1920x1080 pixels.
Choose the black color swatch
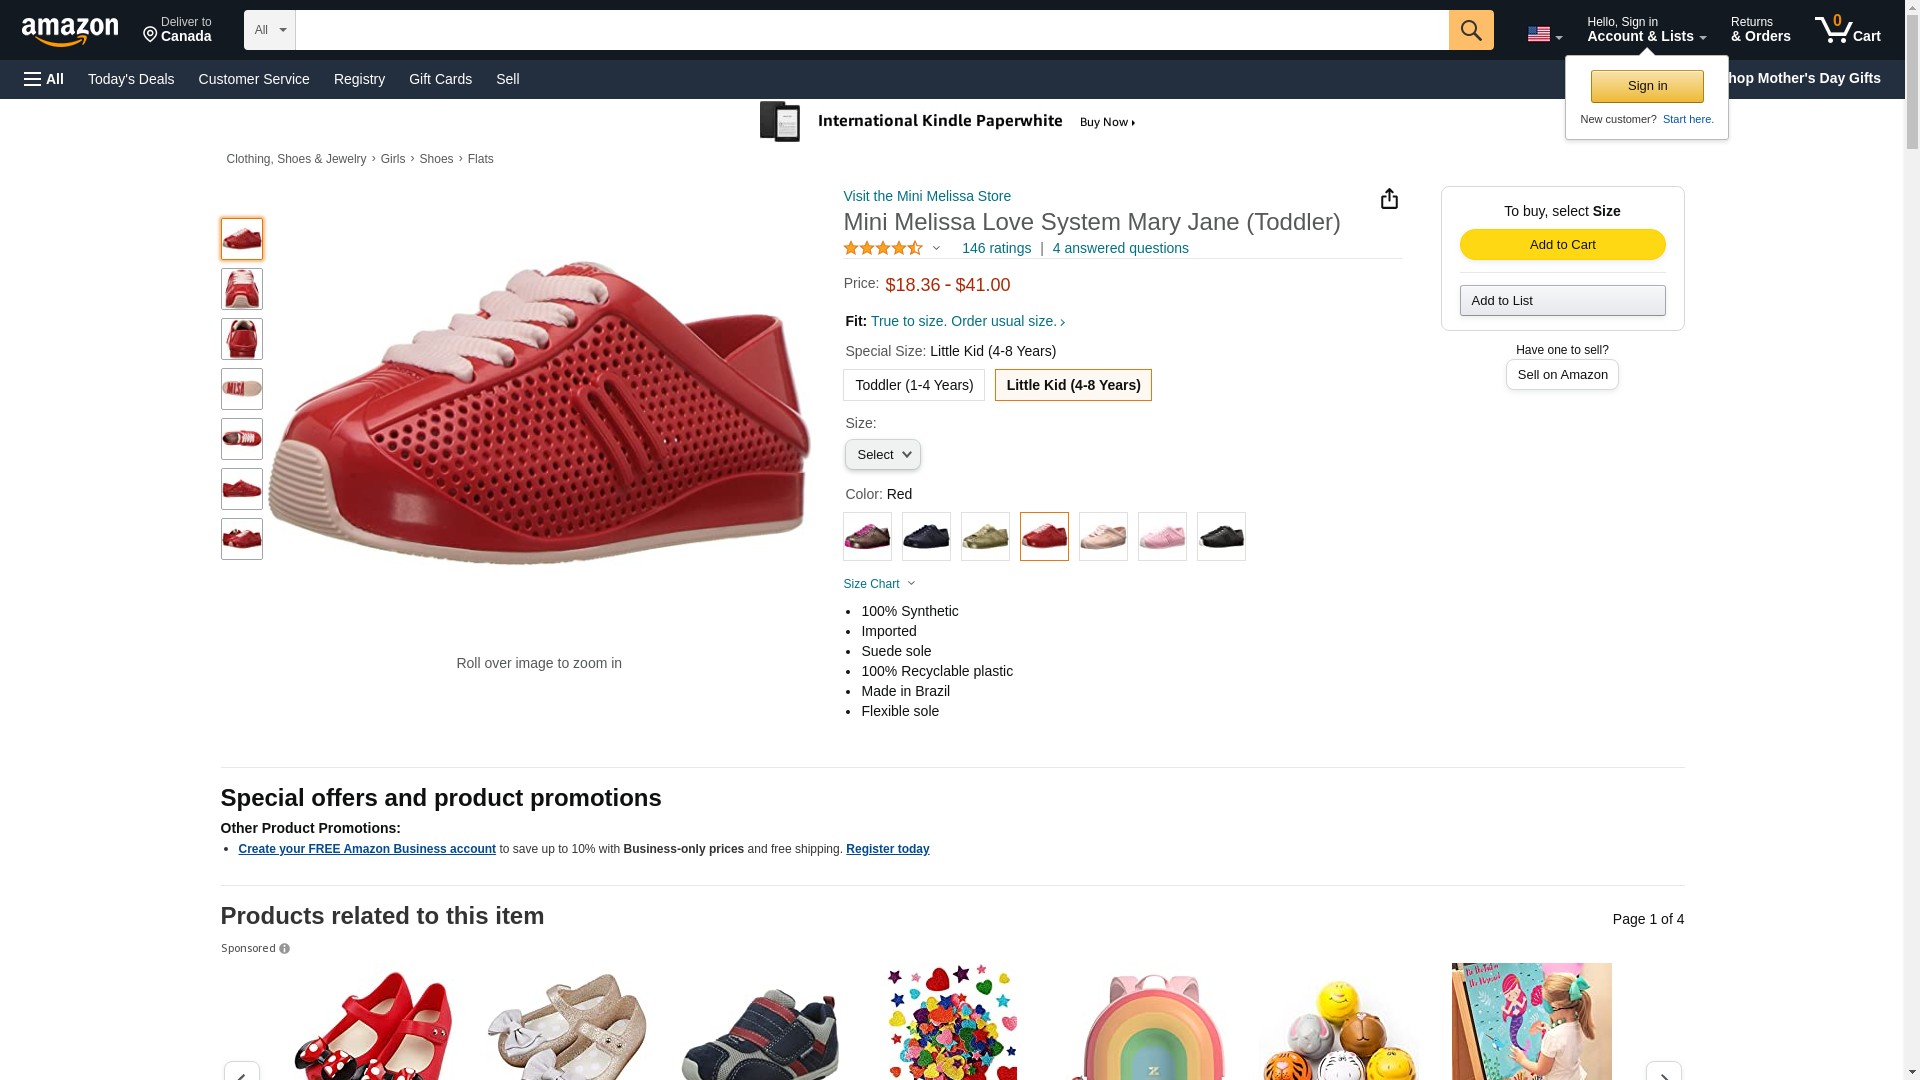(1221, 537)
